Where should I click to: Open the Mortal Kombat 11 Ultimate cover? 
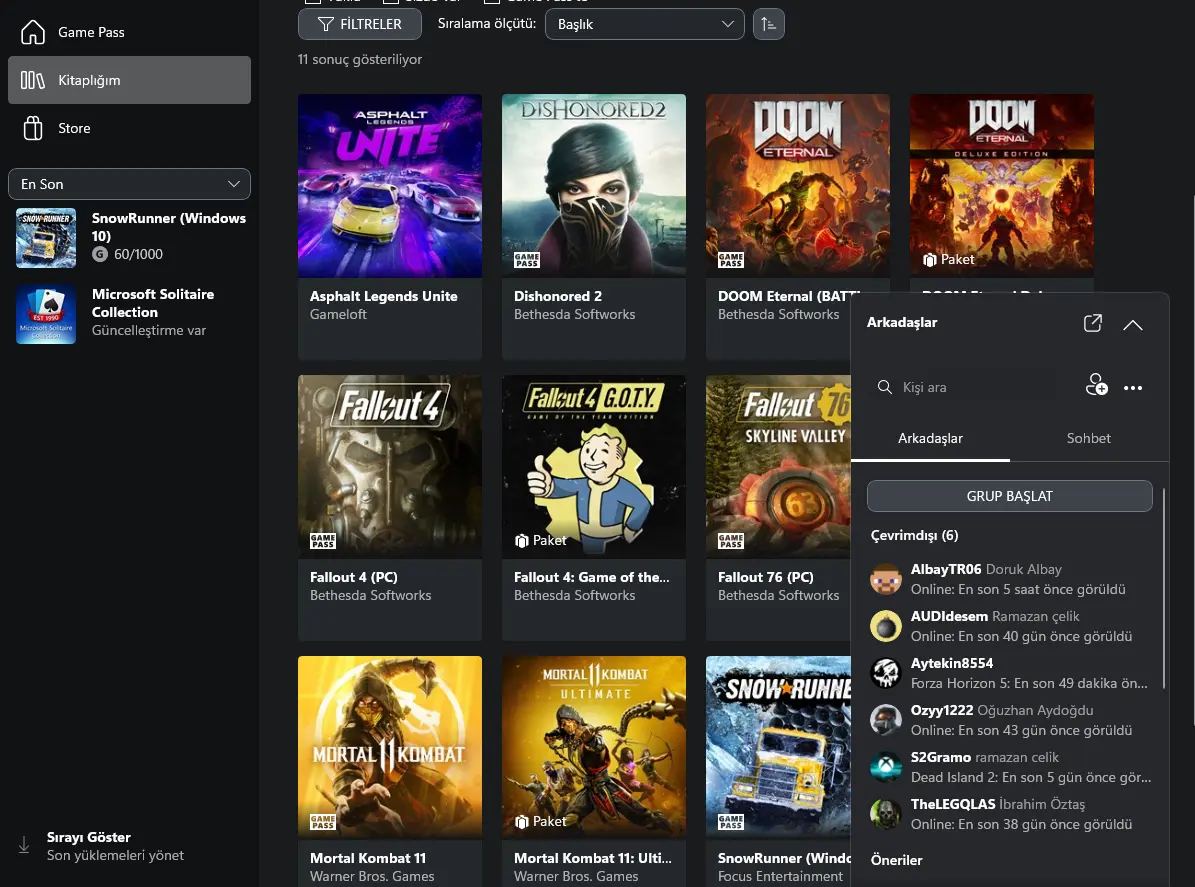pyautogui.click(x=594, y=748)
